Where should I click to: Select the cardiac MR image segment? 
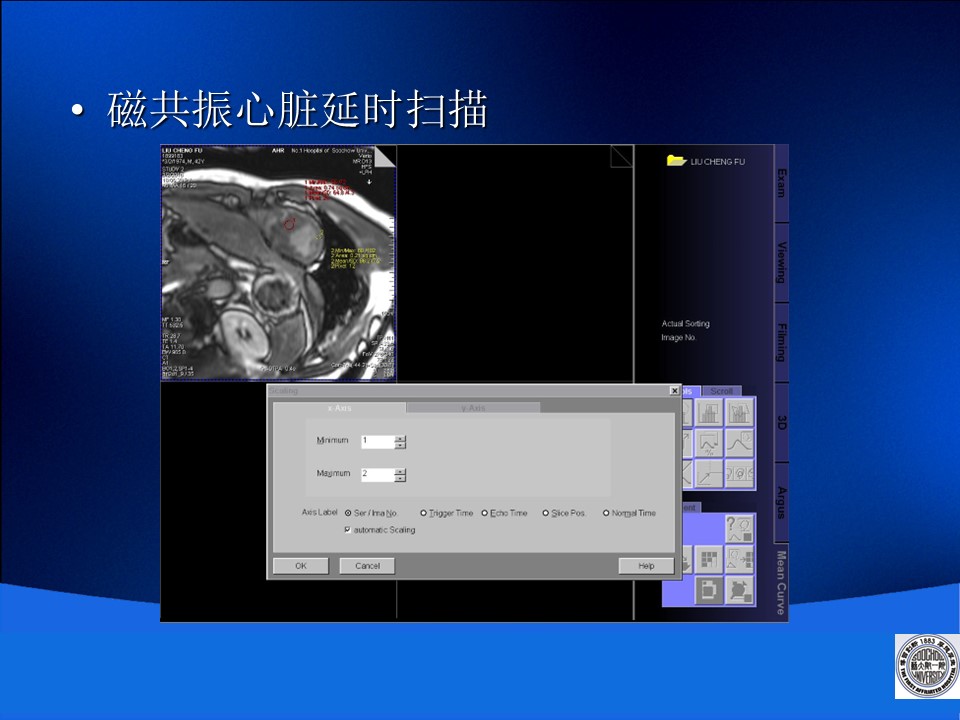tap(279, 263)
